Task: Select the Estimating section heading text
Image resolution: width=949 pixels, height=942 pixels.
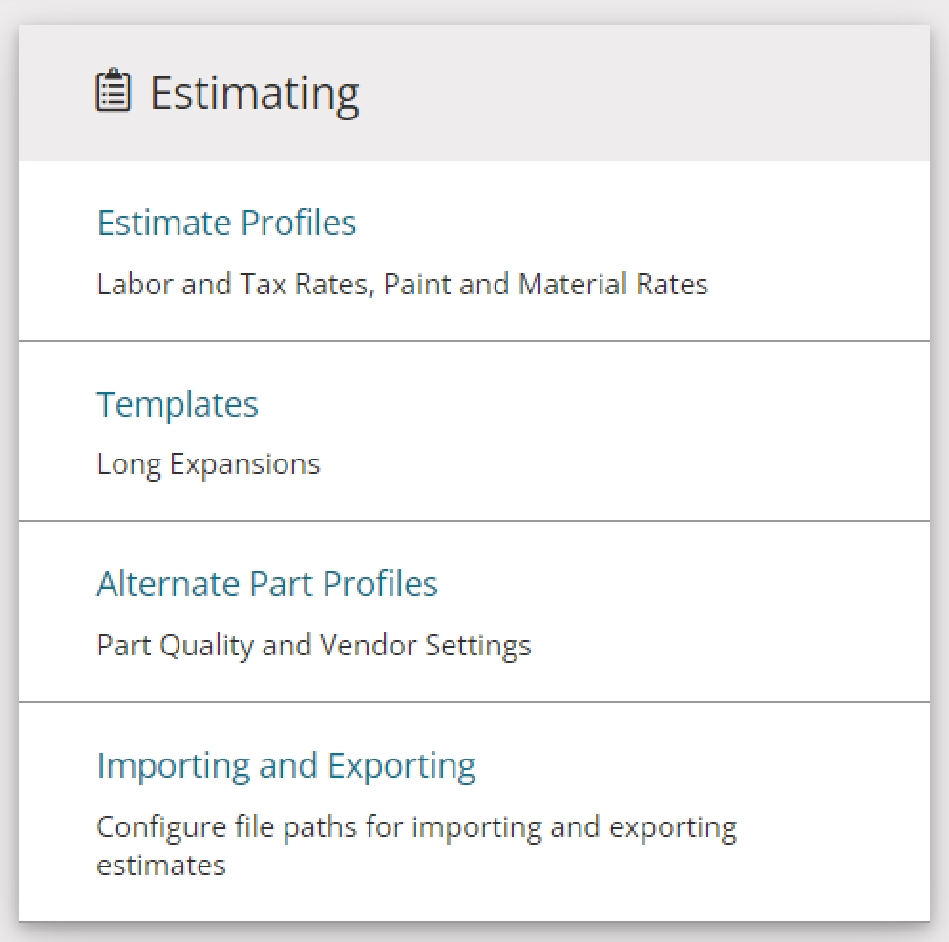Action: tap(255, 94)
